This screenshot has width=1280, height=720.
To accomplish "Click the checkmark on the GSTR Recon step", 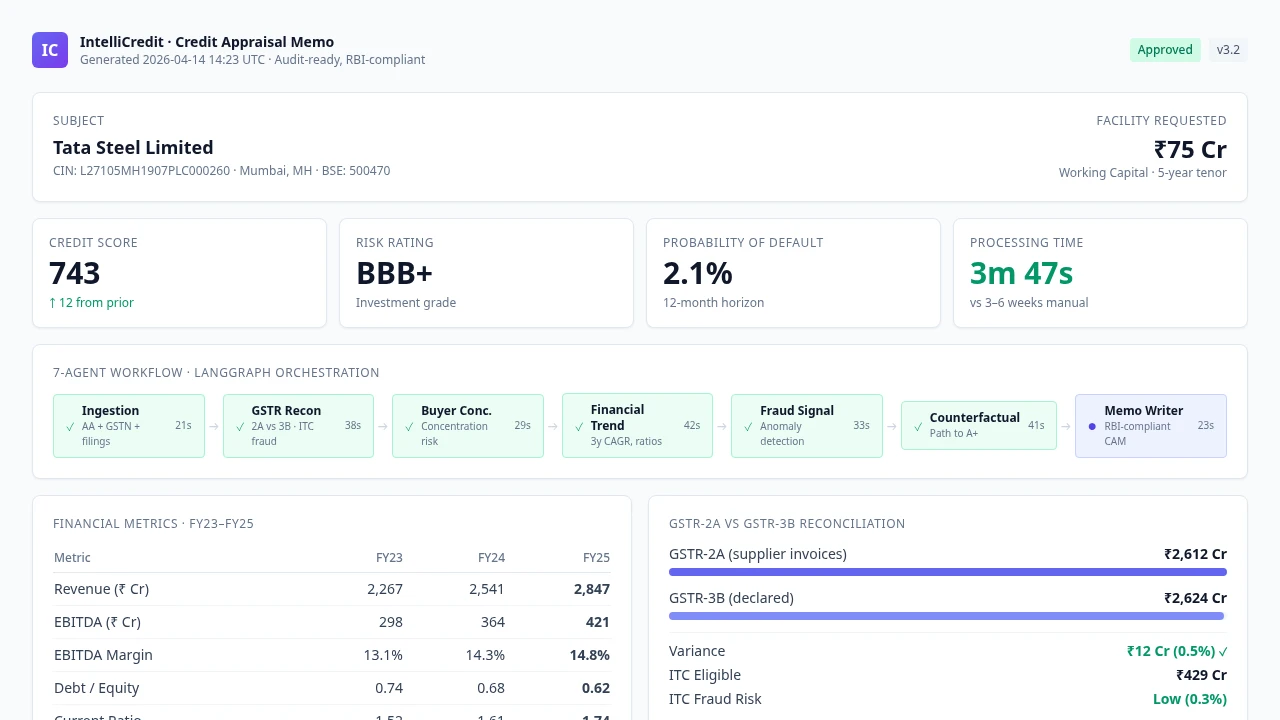I will (x=240, y=426).
